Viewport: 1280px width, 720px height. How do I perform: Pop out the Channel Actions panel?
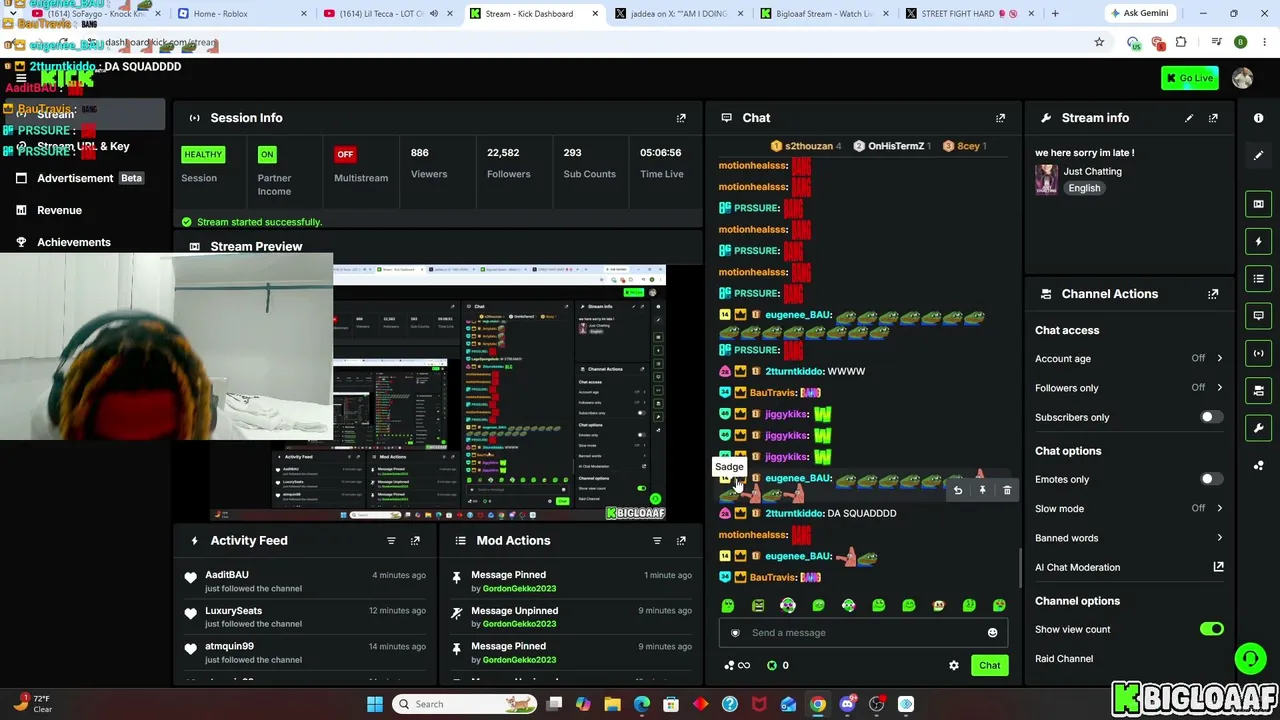1213,294
